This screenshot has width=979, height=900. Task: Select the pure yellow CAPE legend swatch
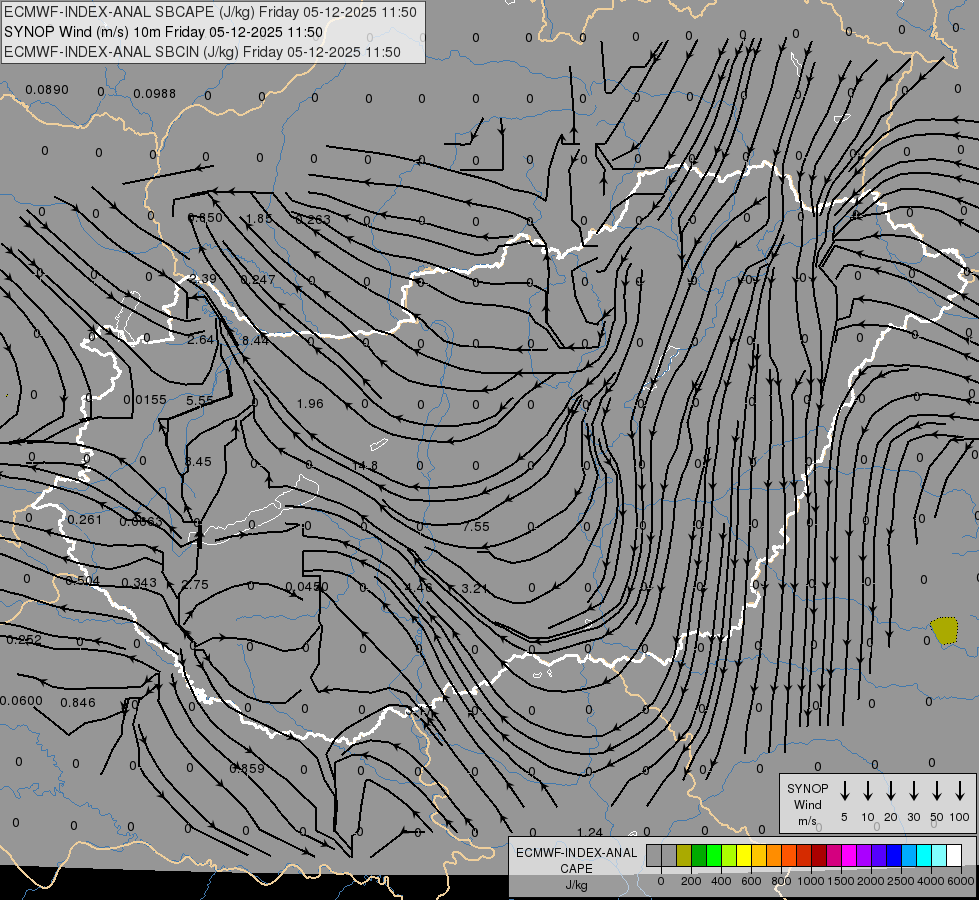(x=744, y=856)
